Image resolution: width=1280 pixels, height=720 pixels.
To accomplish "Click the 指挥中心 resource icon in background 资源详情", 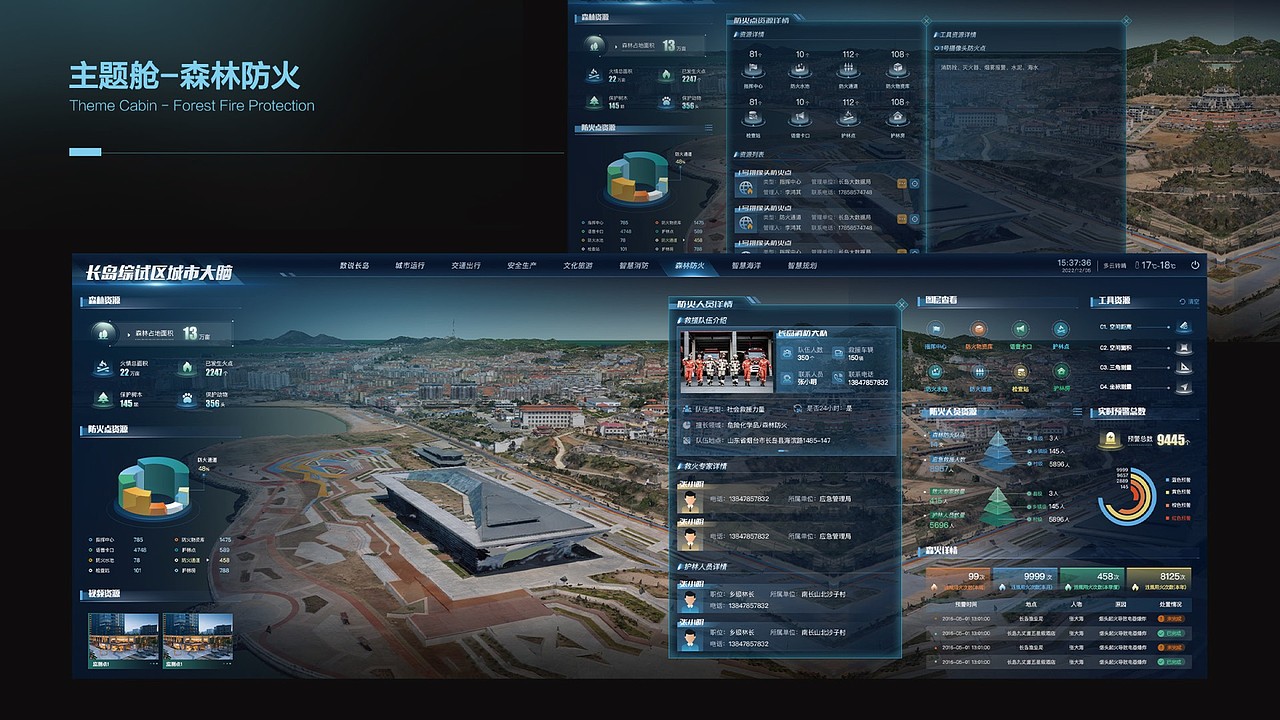I will pyautogui.click(x=754, y=69).
